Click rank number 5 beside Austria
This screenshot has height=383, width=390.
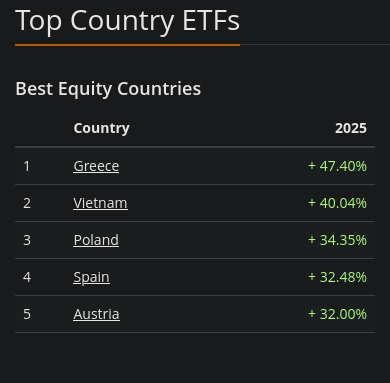coord(27,314)
